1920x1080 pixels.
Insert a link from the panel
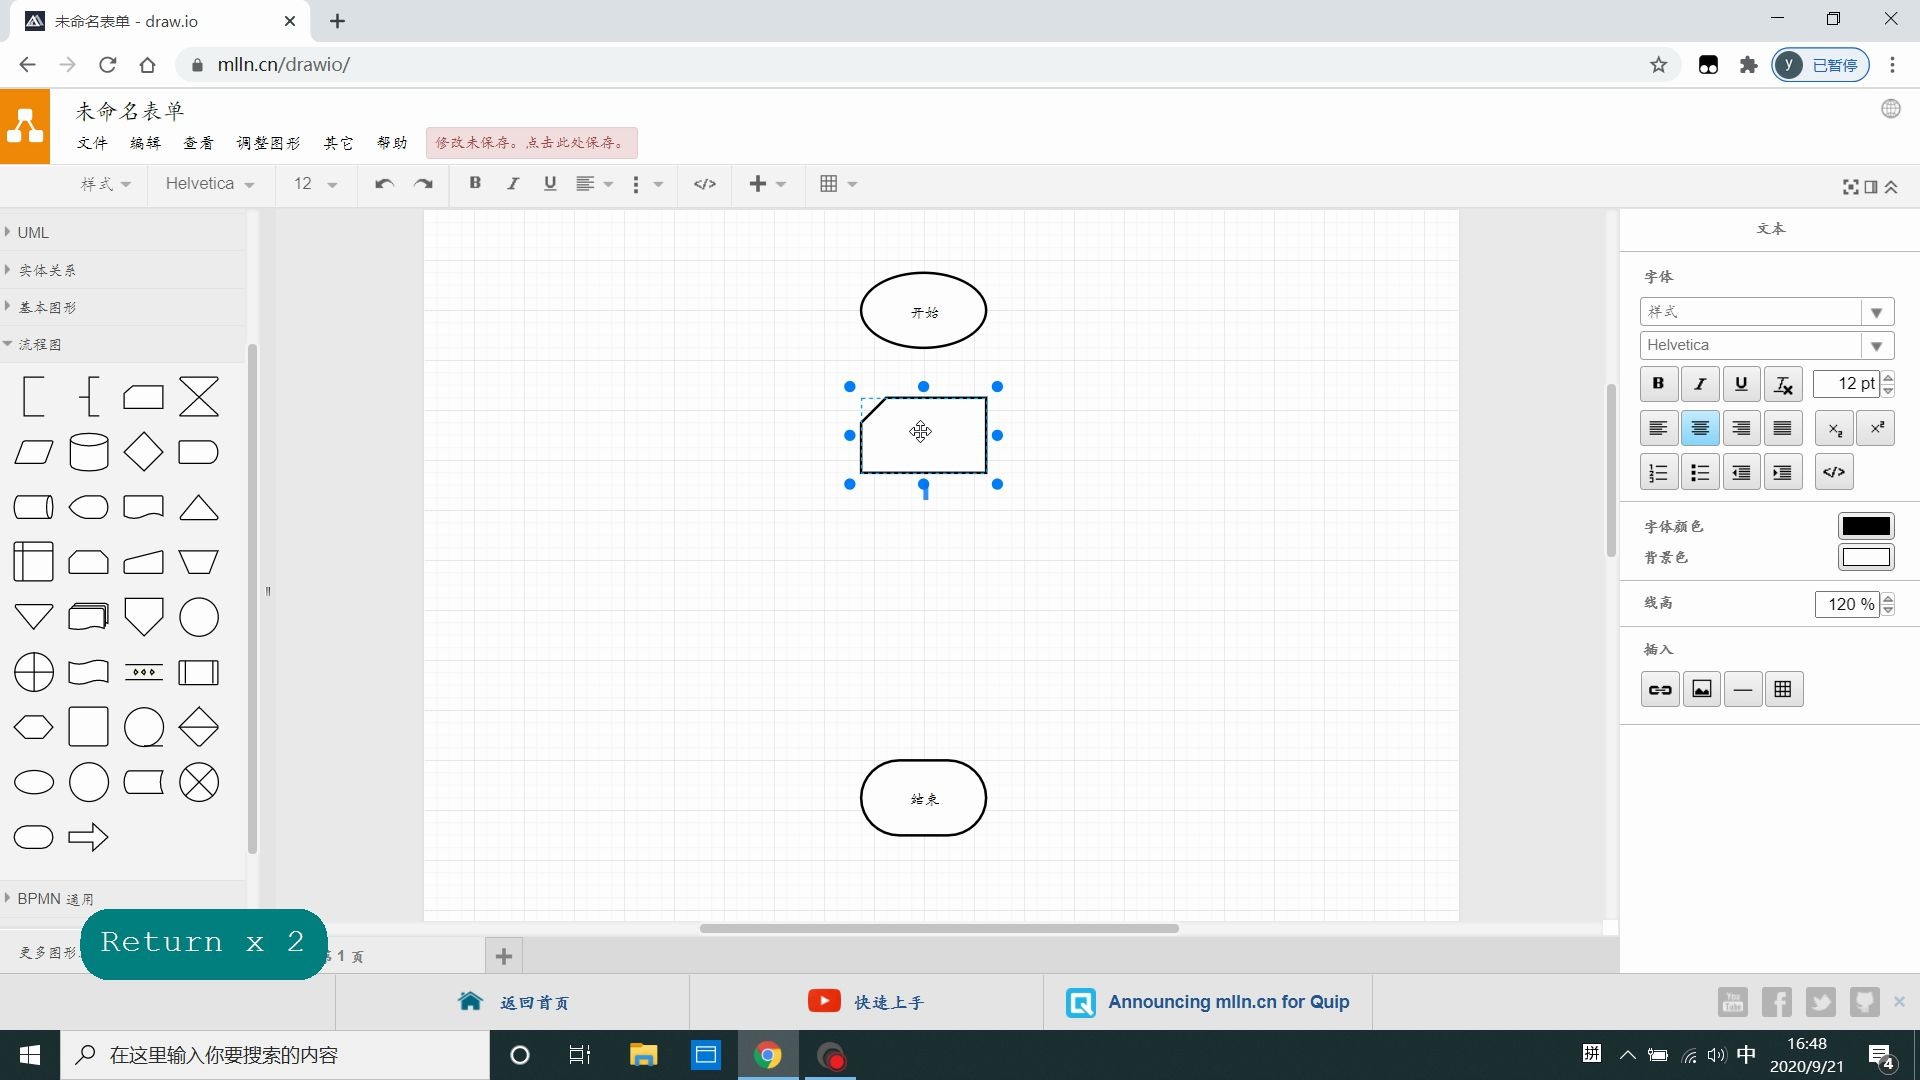[x=1660, y=689]
